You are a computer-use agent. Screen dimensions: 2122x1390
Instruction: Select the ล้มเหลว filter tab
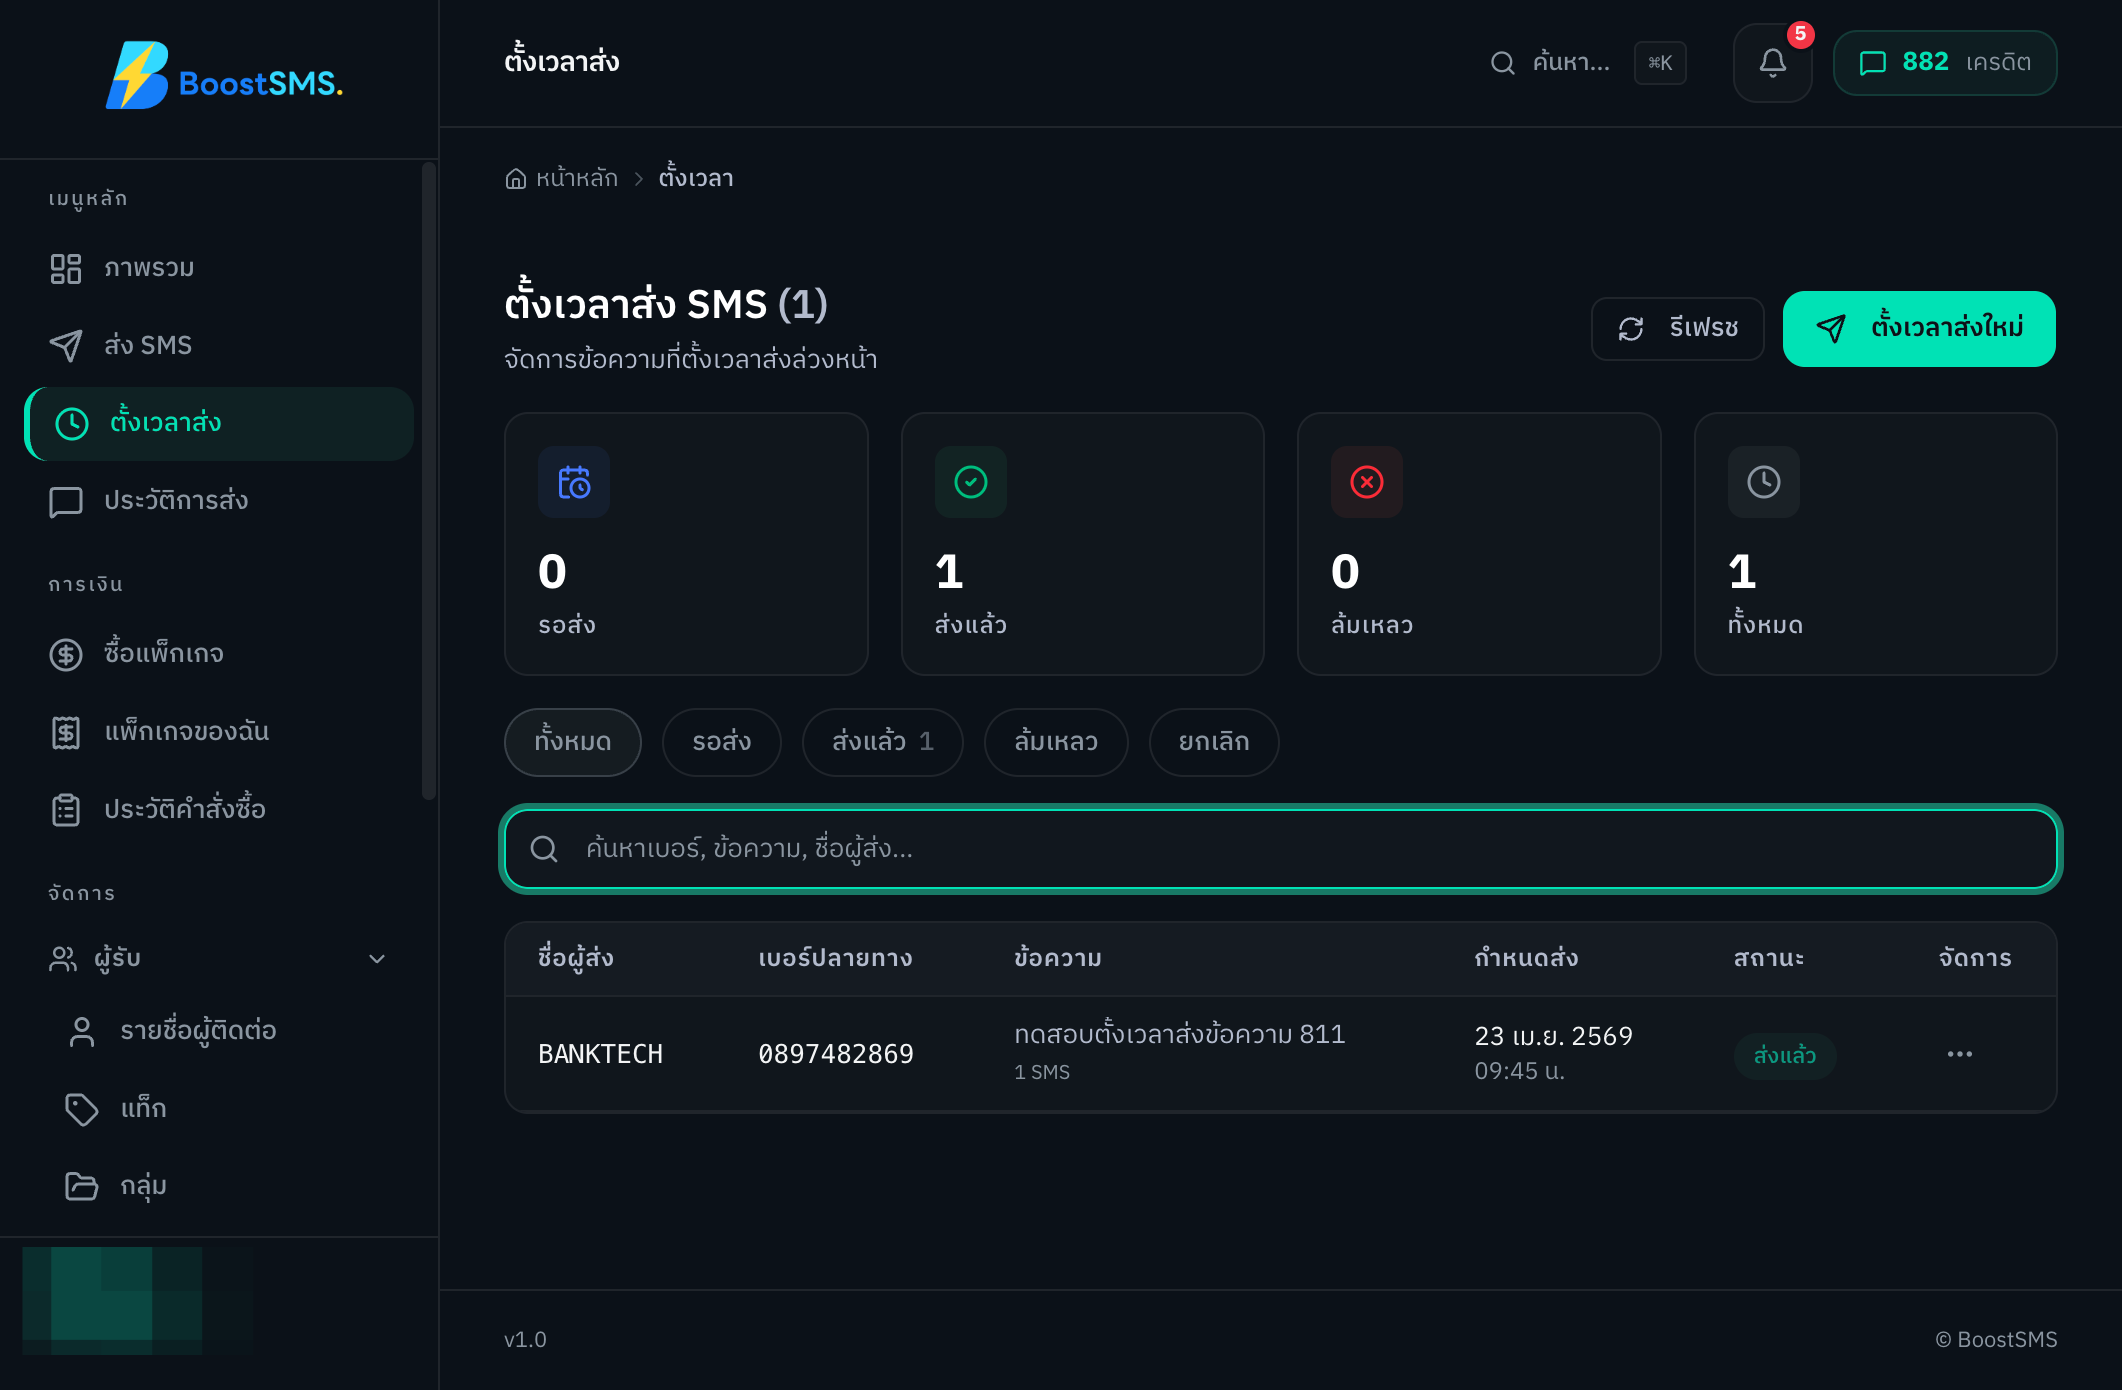(1056, 742)
